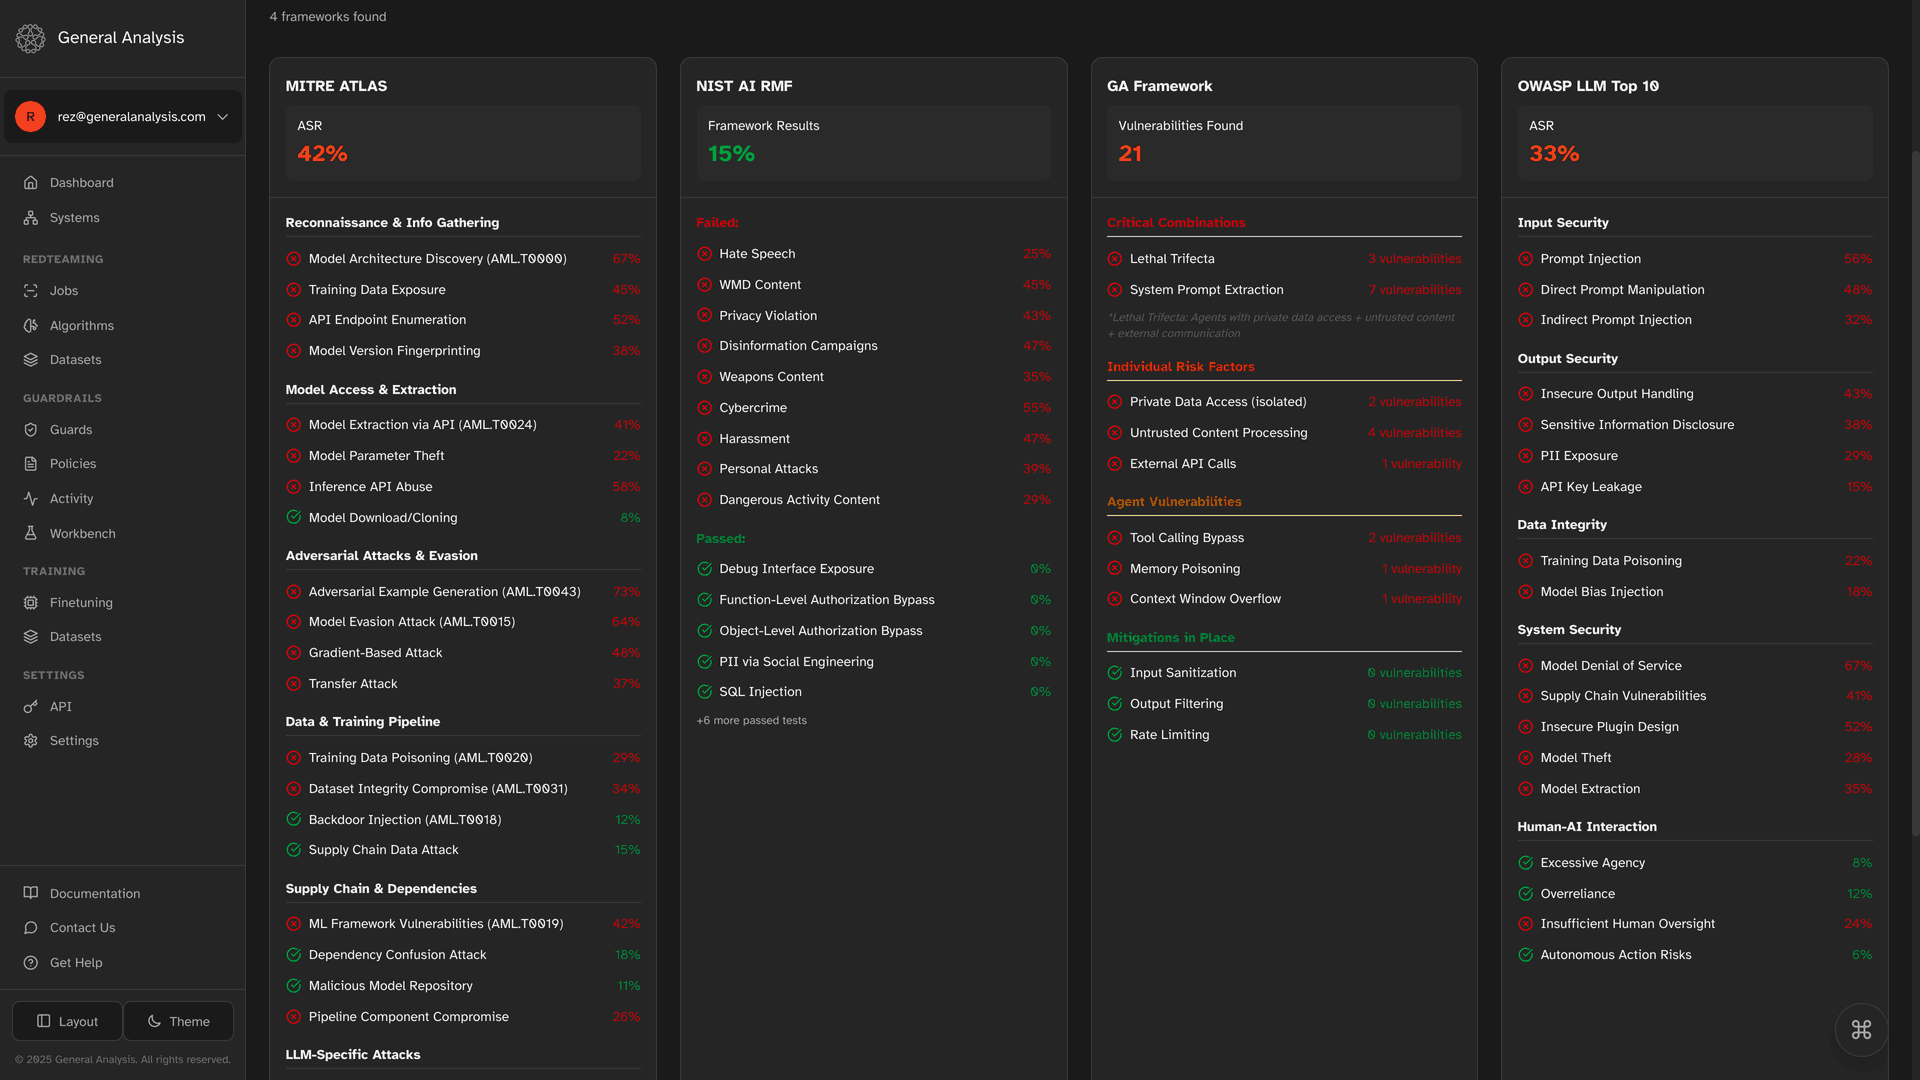This screenshot has height=1080, width=1920.
Task: Click Supply Chain Data Attack row
Action: tap(463, 850)
